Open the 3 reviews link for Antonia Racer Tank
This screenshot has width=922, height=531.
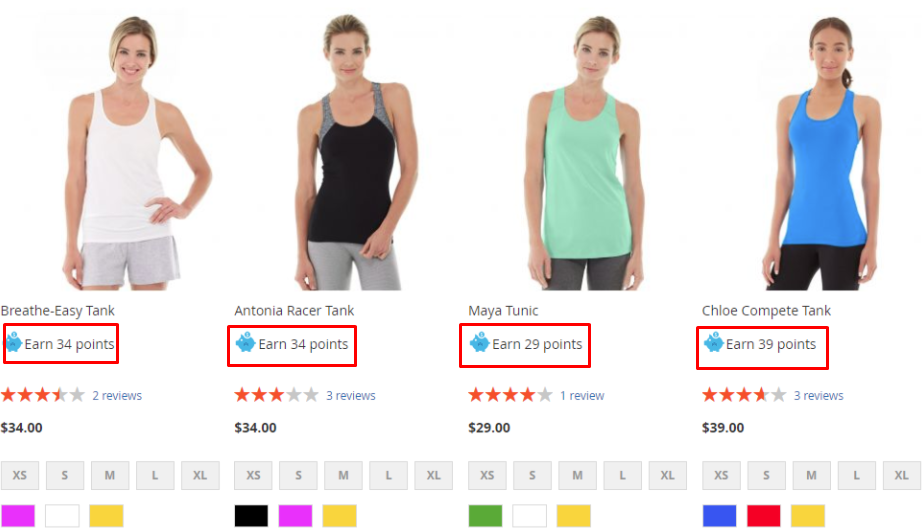350,396
